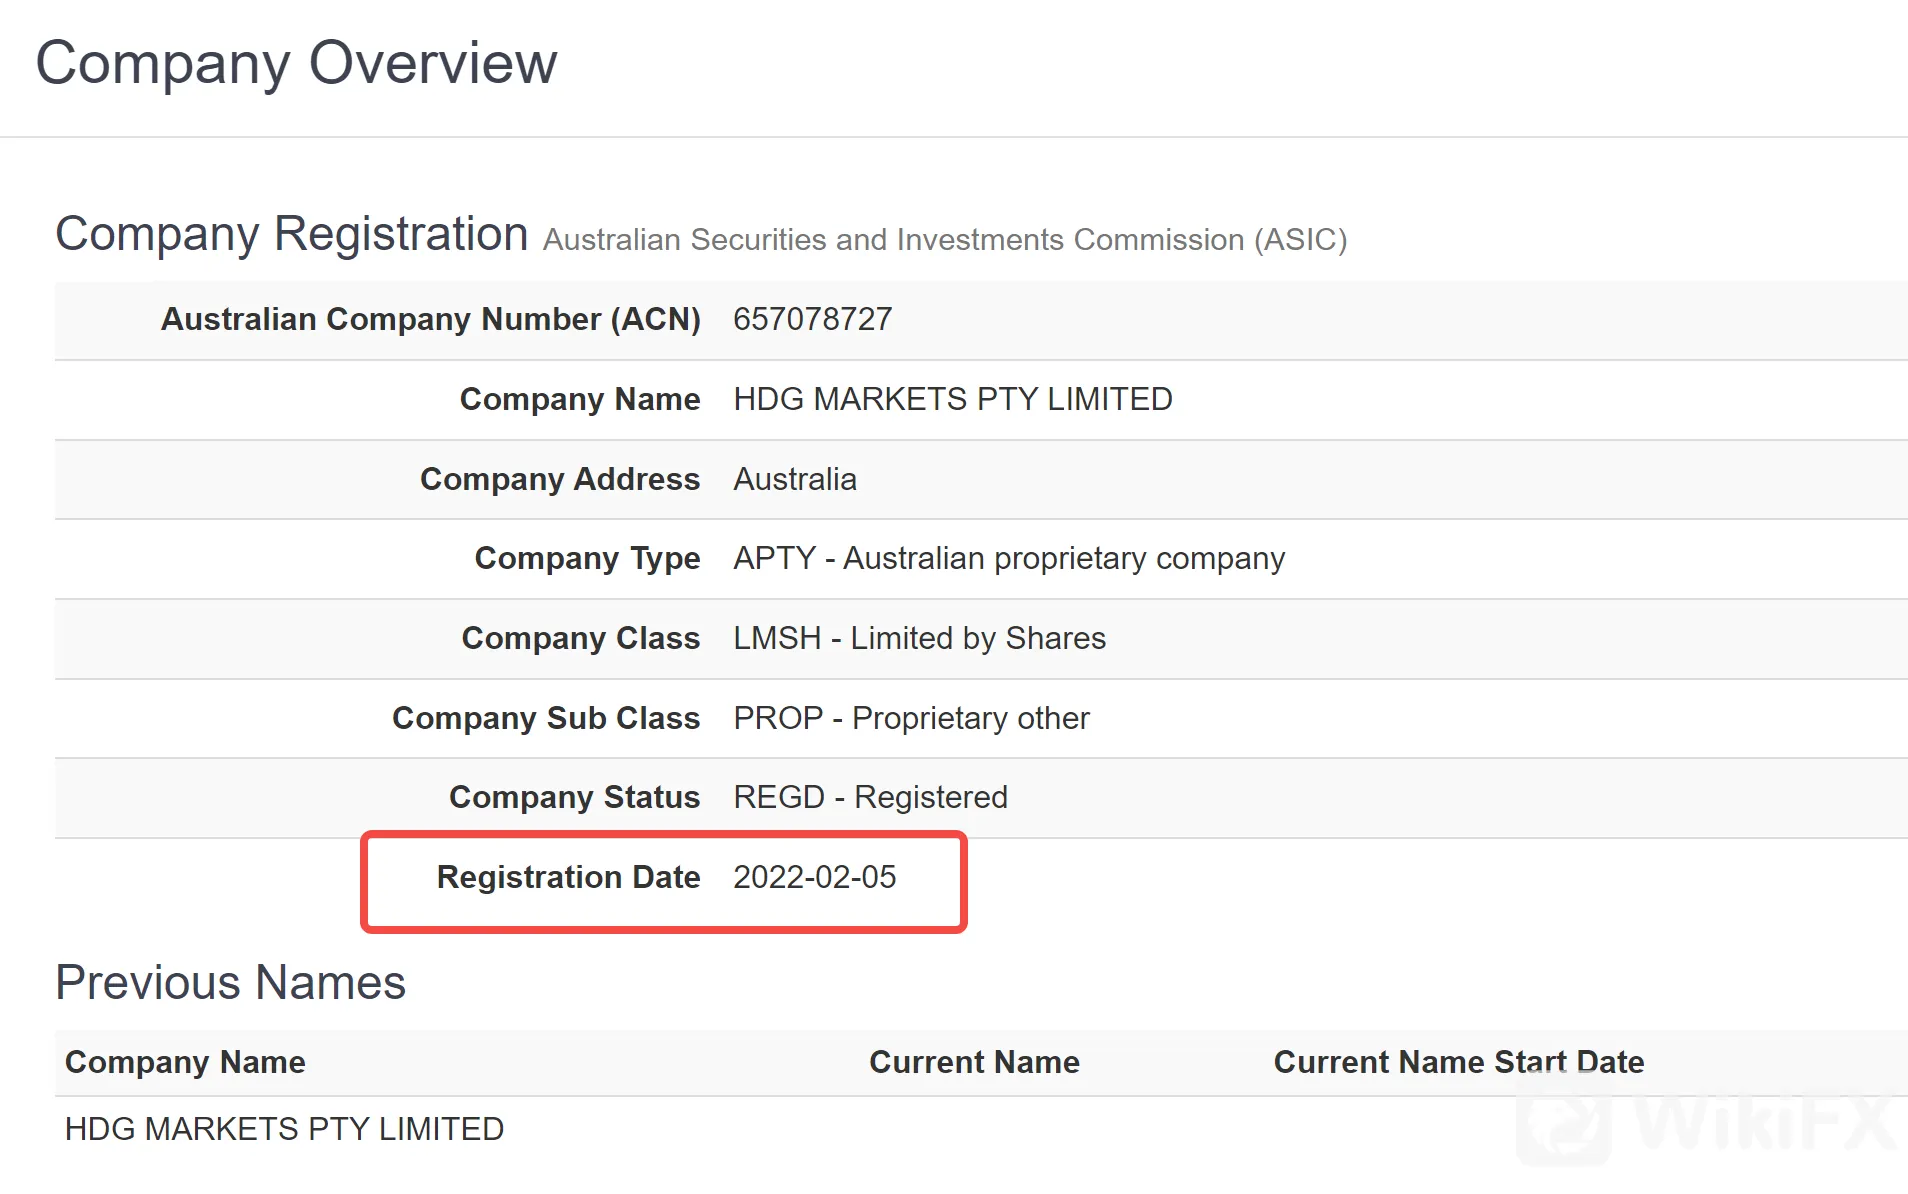Image resolution: width=1908 pixels, height=1194 pixels.
Task: Click the Company Name label in registration table
Action: pyautogui.click(x=580, y=399)
